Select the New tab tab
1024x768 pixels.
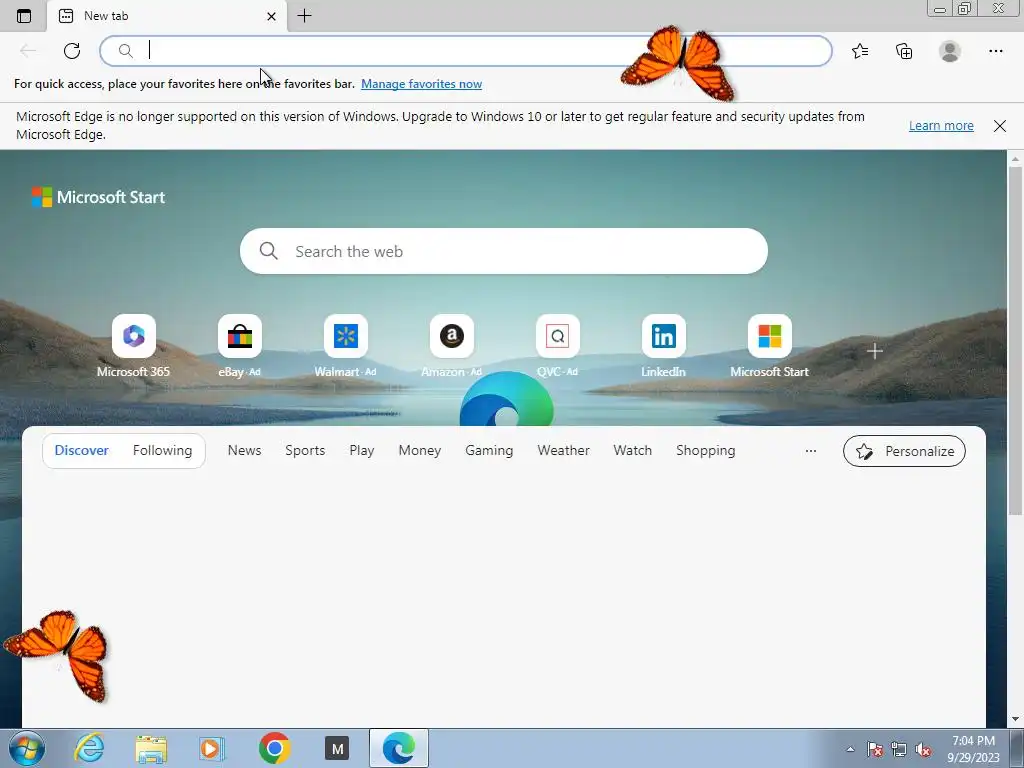click(x=167, y=16)
